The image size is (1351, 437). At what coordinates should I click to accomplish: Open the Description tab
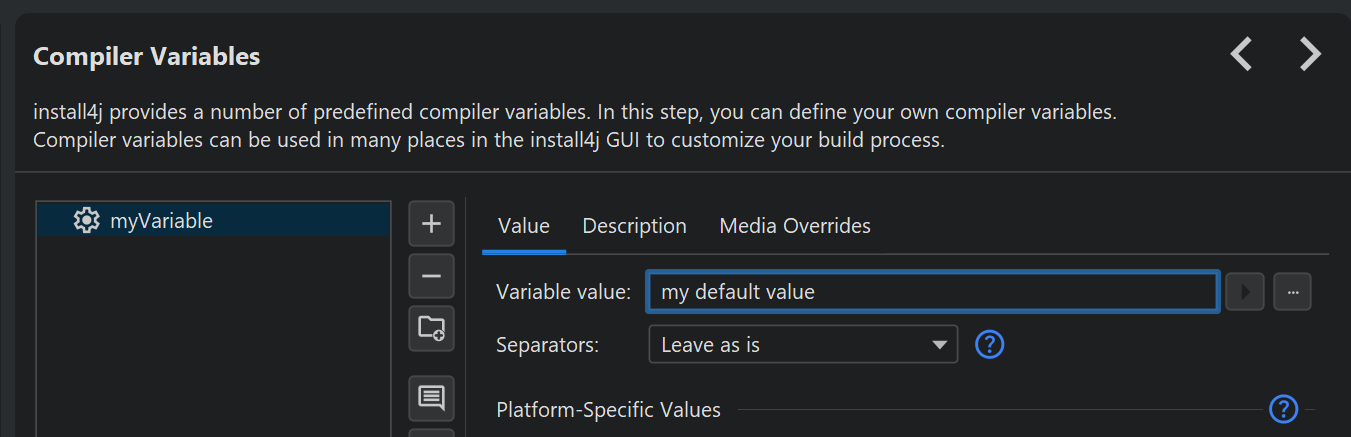coord(634,226)
